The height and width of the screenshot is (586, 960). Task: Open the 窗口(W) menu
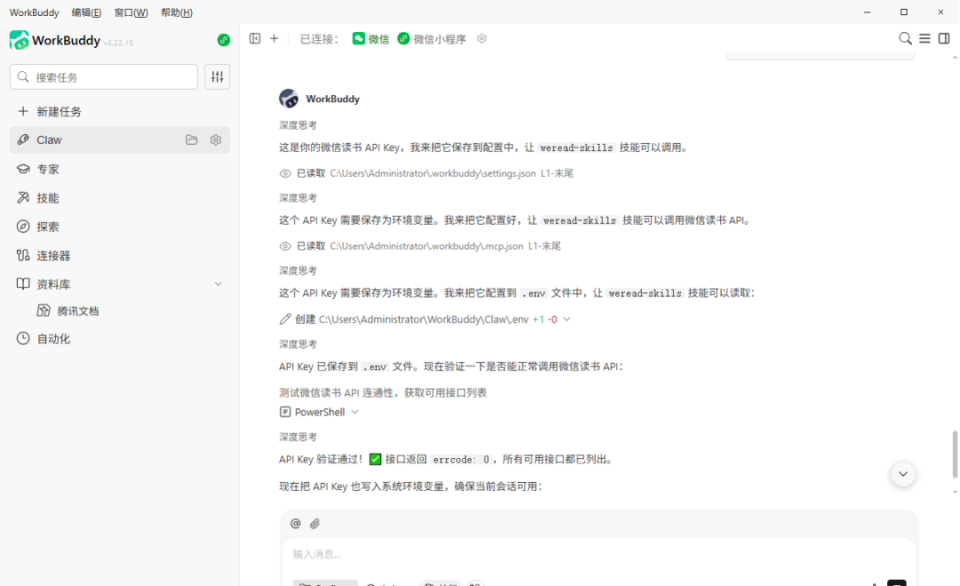131,12
